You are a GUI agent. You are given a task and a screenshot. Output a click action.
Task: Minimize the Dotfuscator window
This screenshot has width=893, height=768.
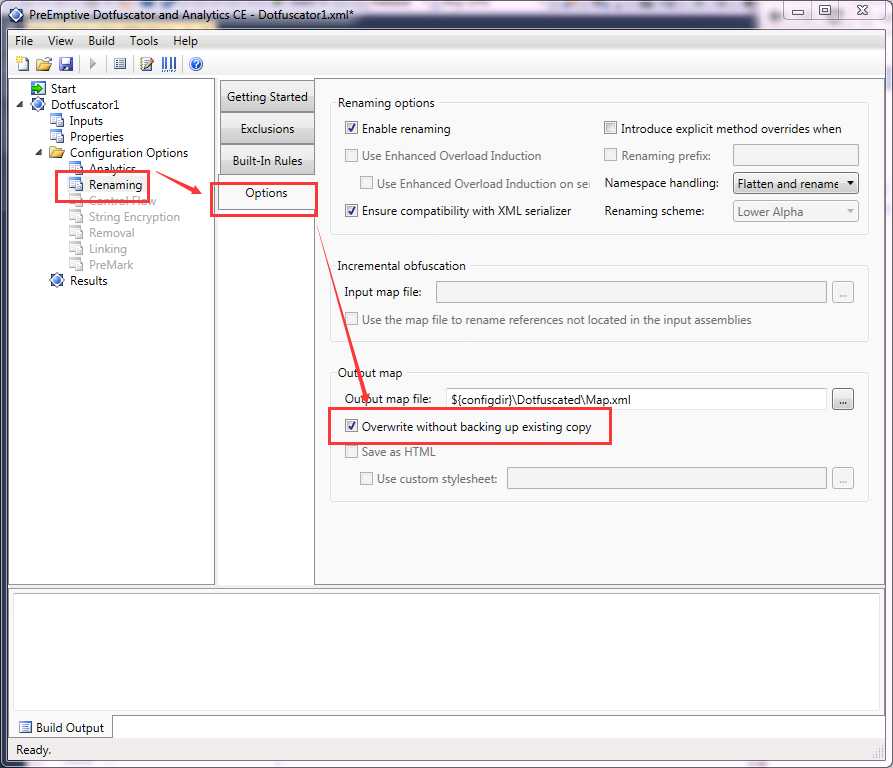[798, 10]
